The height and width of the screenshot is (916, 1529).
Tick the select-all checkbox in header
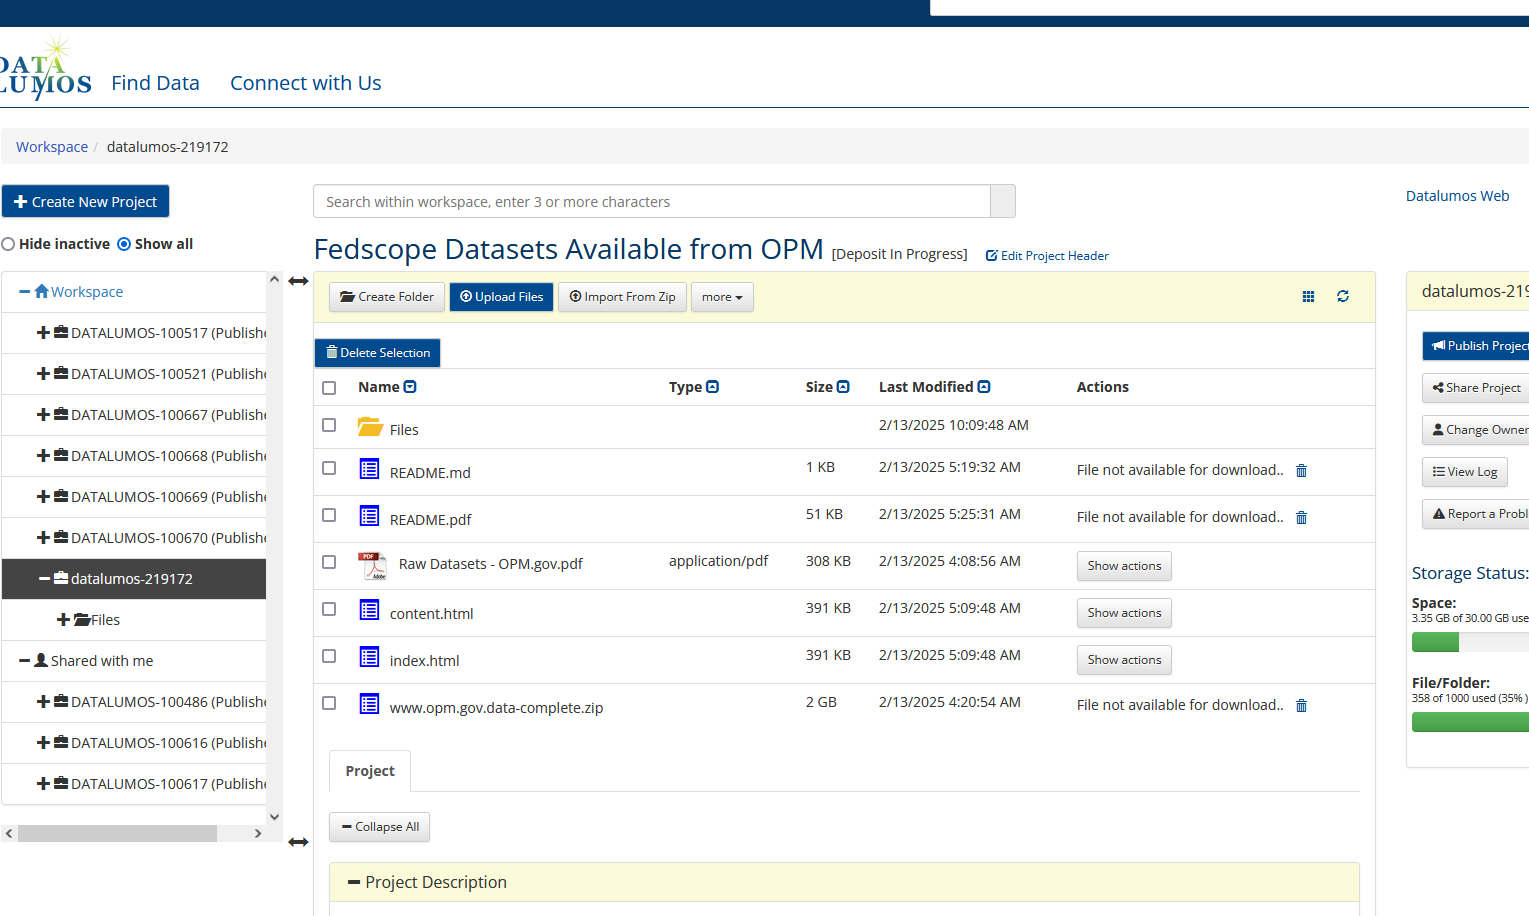coord(329,388)
